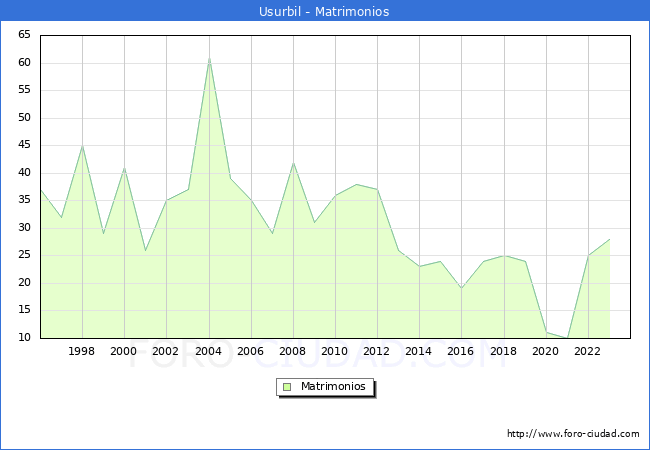
Task: Click the chart title Usurbil - Matrimonios
Action: click(x=325, y=12)
